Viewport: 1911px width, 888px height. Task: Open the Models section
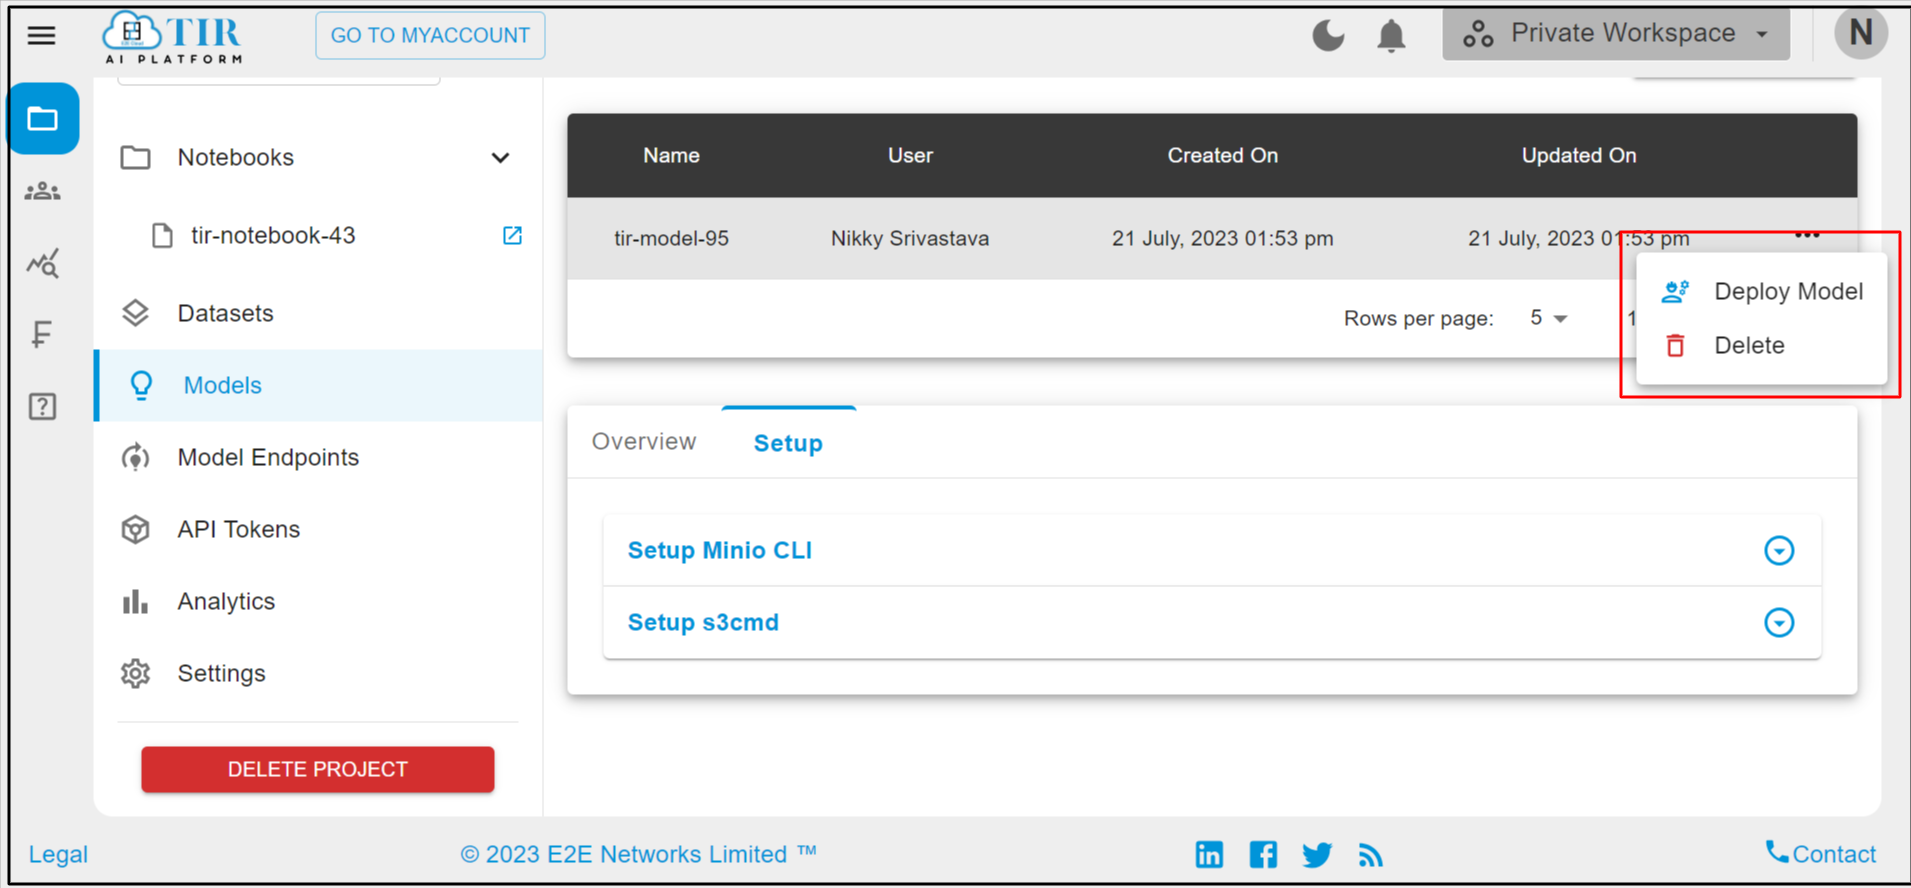click(318, 385)
